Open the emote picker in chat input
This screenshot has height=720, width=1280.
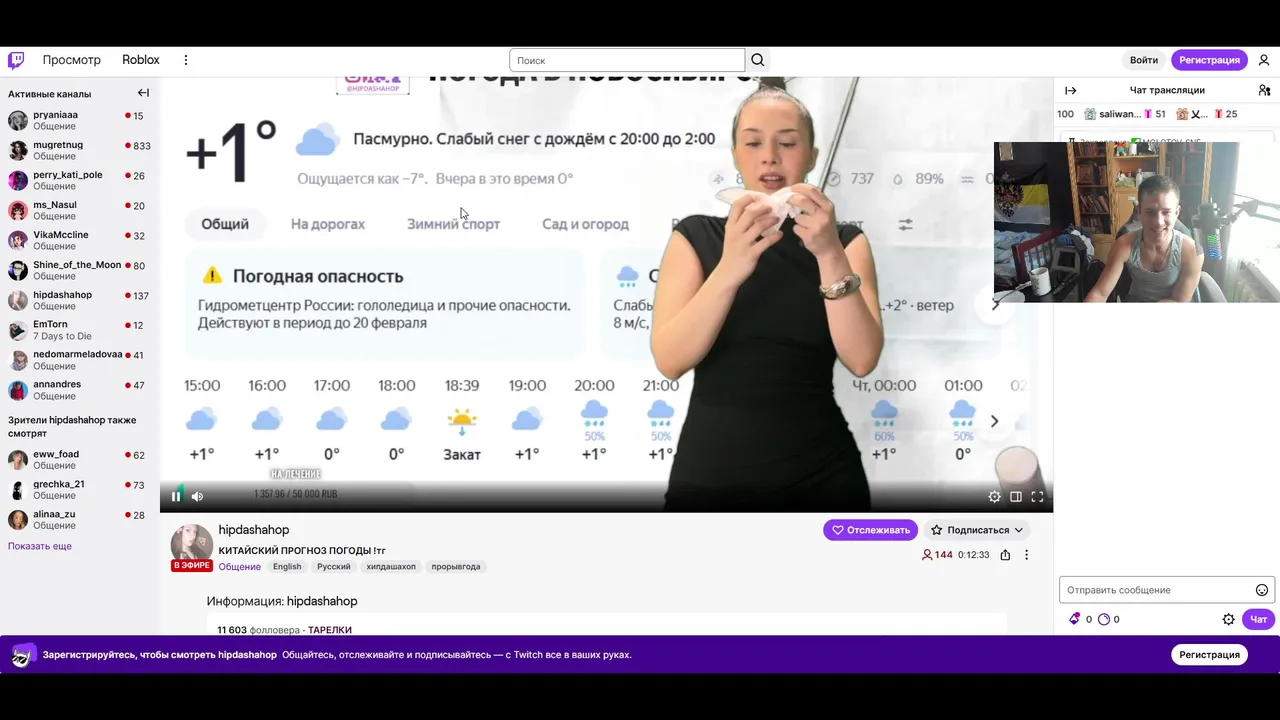[1262, 590]
